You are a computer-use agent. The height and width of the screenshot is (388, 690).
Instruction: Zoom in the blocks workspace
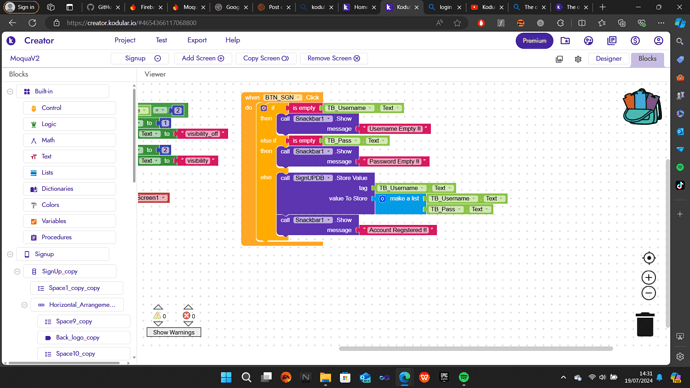click(x=649, y=278)
